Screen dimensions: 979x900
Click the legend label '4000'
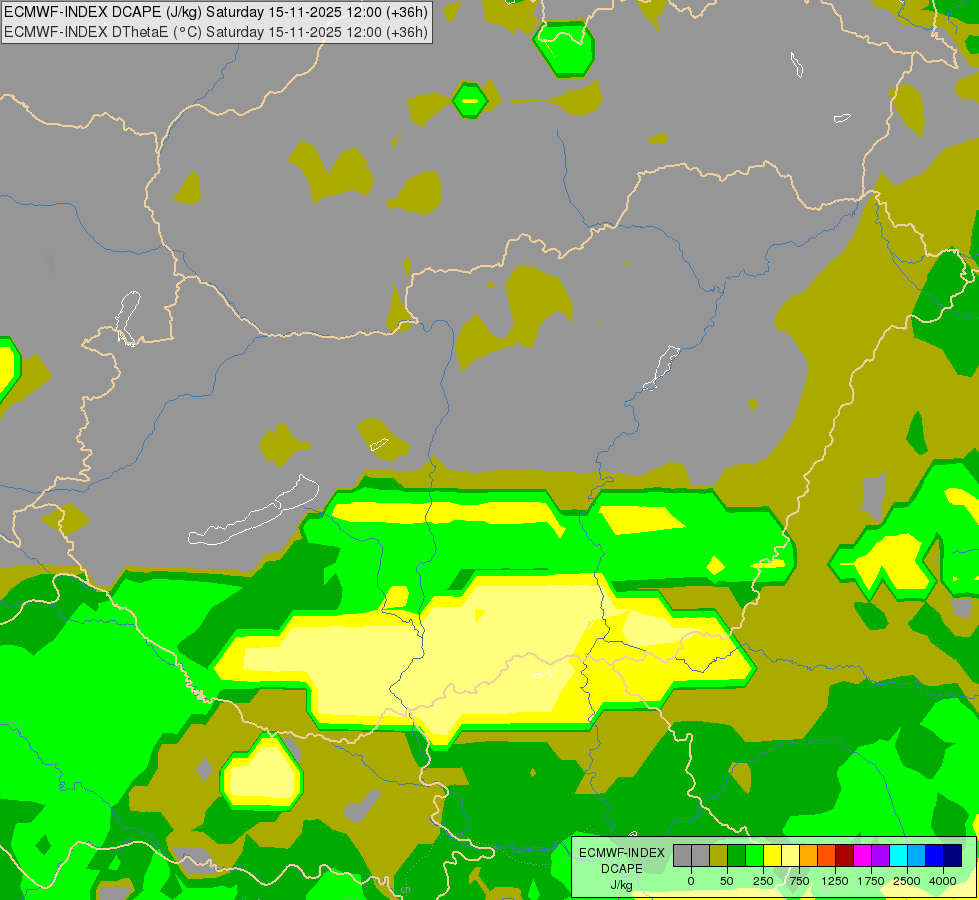coord(943,881)
